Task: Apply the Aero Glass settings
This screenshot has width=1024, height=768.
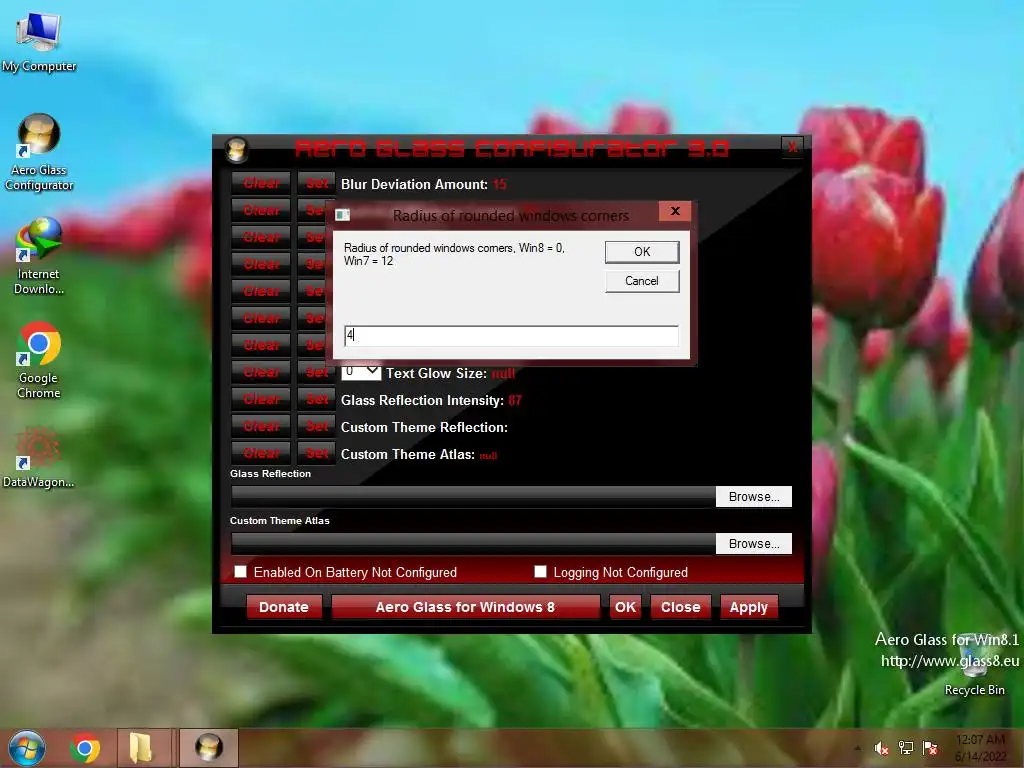Action: (748, 607)
